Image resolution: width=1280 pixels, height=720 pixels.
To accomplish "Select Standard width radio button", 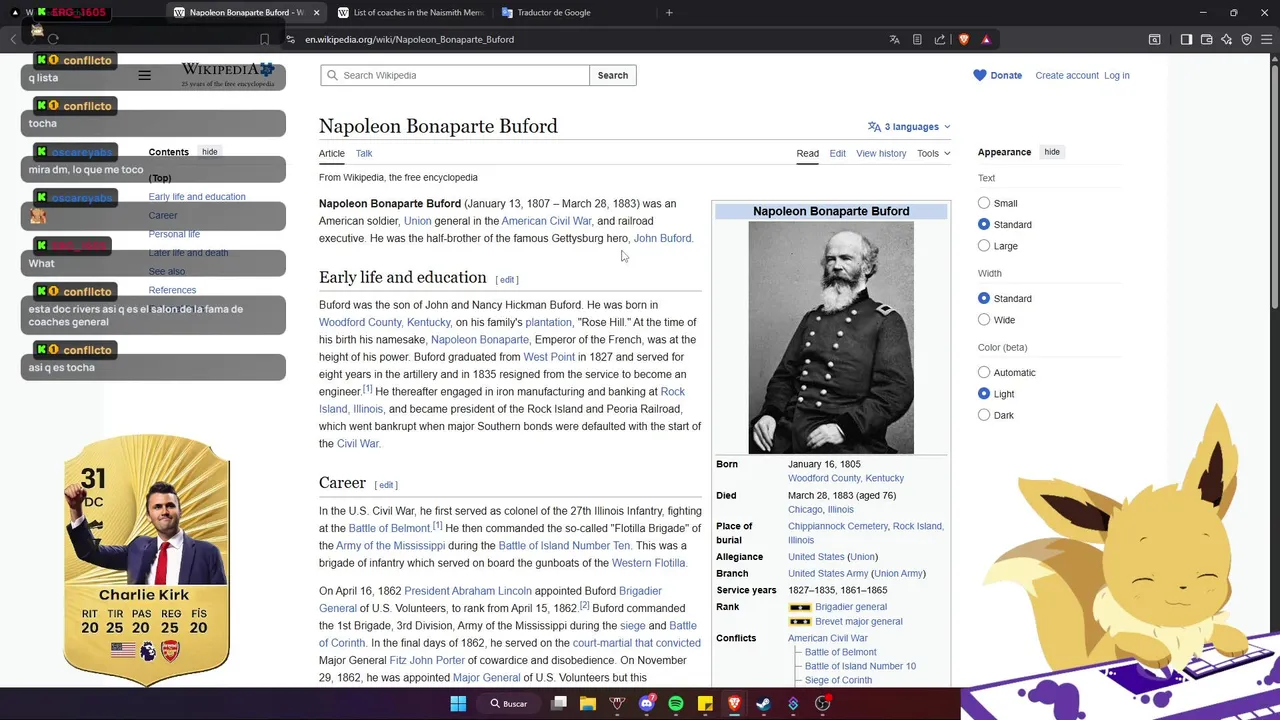I will 984,298.
